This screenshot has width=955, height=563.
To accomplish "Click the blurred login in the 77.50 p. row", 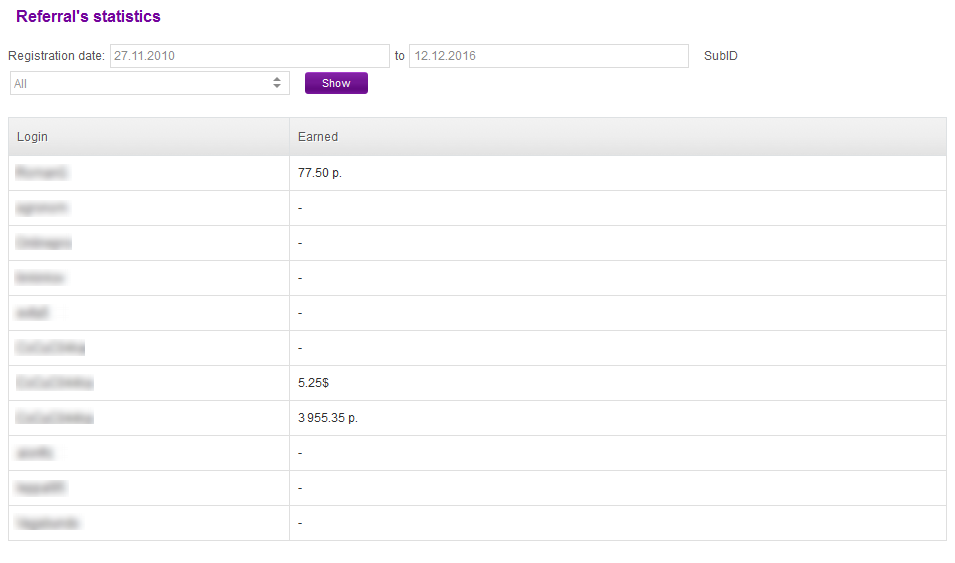I will coord(42,173).
